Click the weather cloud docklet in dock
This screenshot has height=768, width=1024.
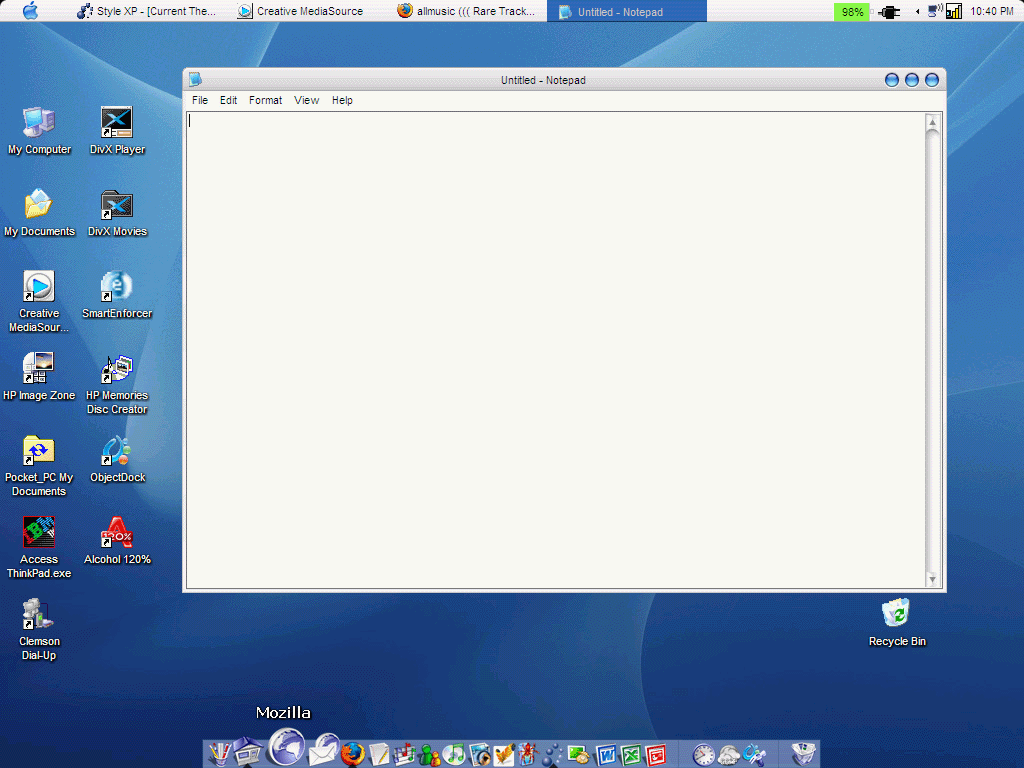(729, 754)
